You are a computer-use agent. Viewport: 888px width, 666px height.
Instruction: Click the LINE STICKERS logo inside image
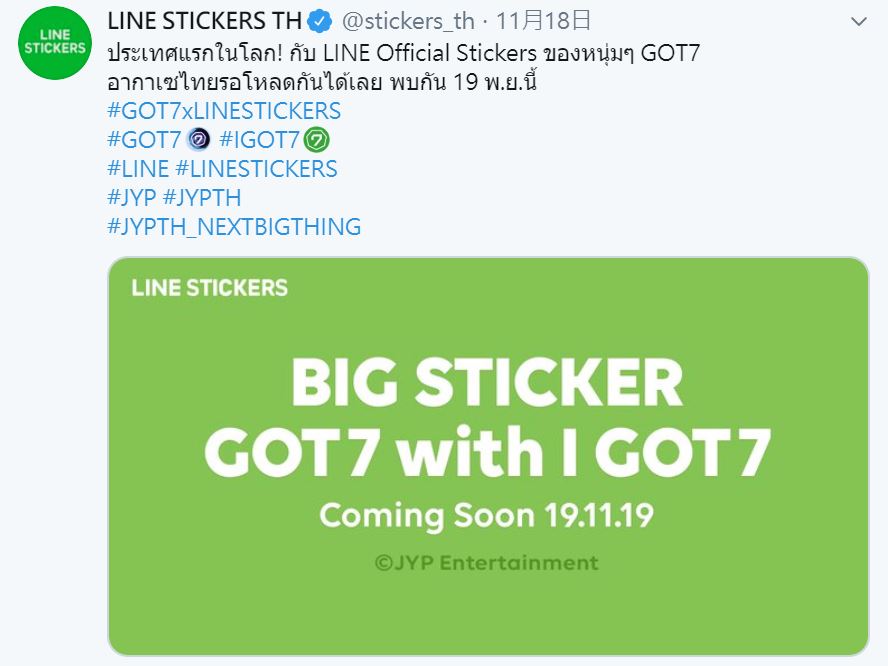pyautogui.click(x=210, y=288)
